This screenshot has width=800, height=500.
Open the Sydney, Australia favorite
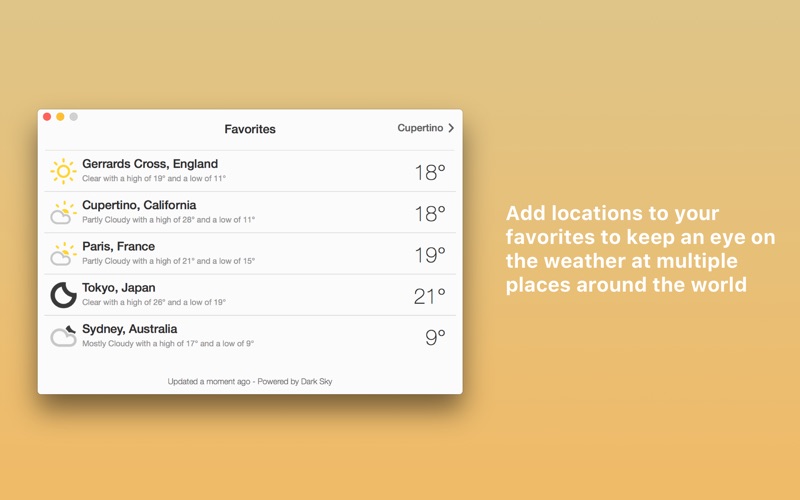[130, 329]
